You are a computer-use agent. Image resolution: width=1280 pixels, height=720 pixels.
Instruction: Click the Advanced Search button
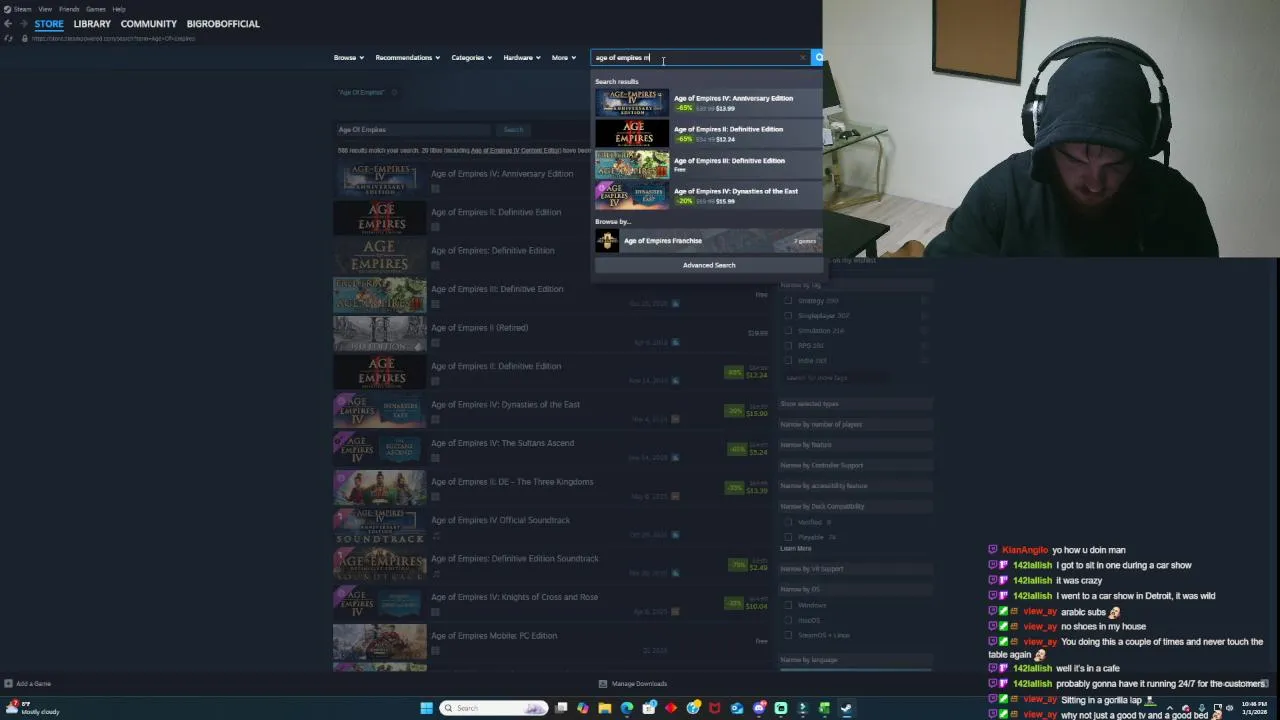coord(709,265)
